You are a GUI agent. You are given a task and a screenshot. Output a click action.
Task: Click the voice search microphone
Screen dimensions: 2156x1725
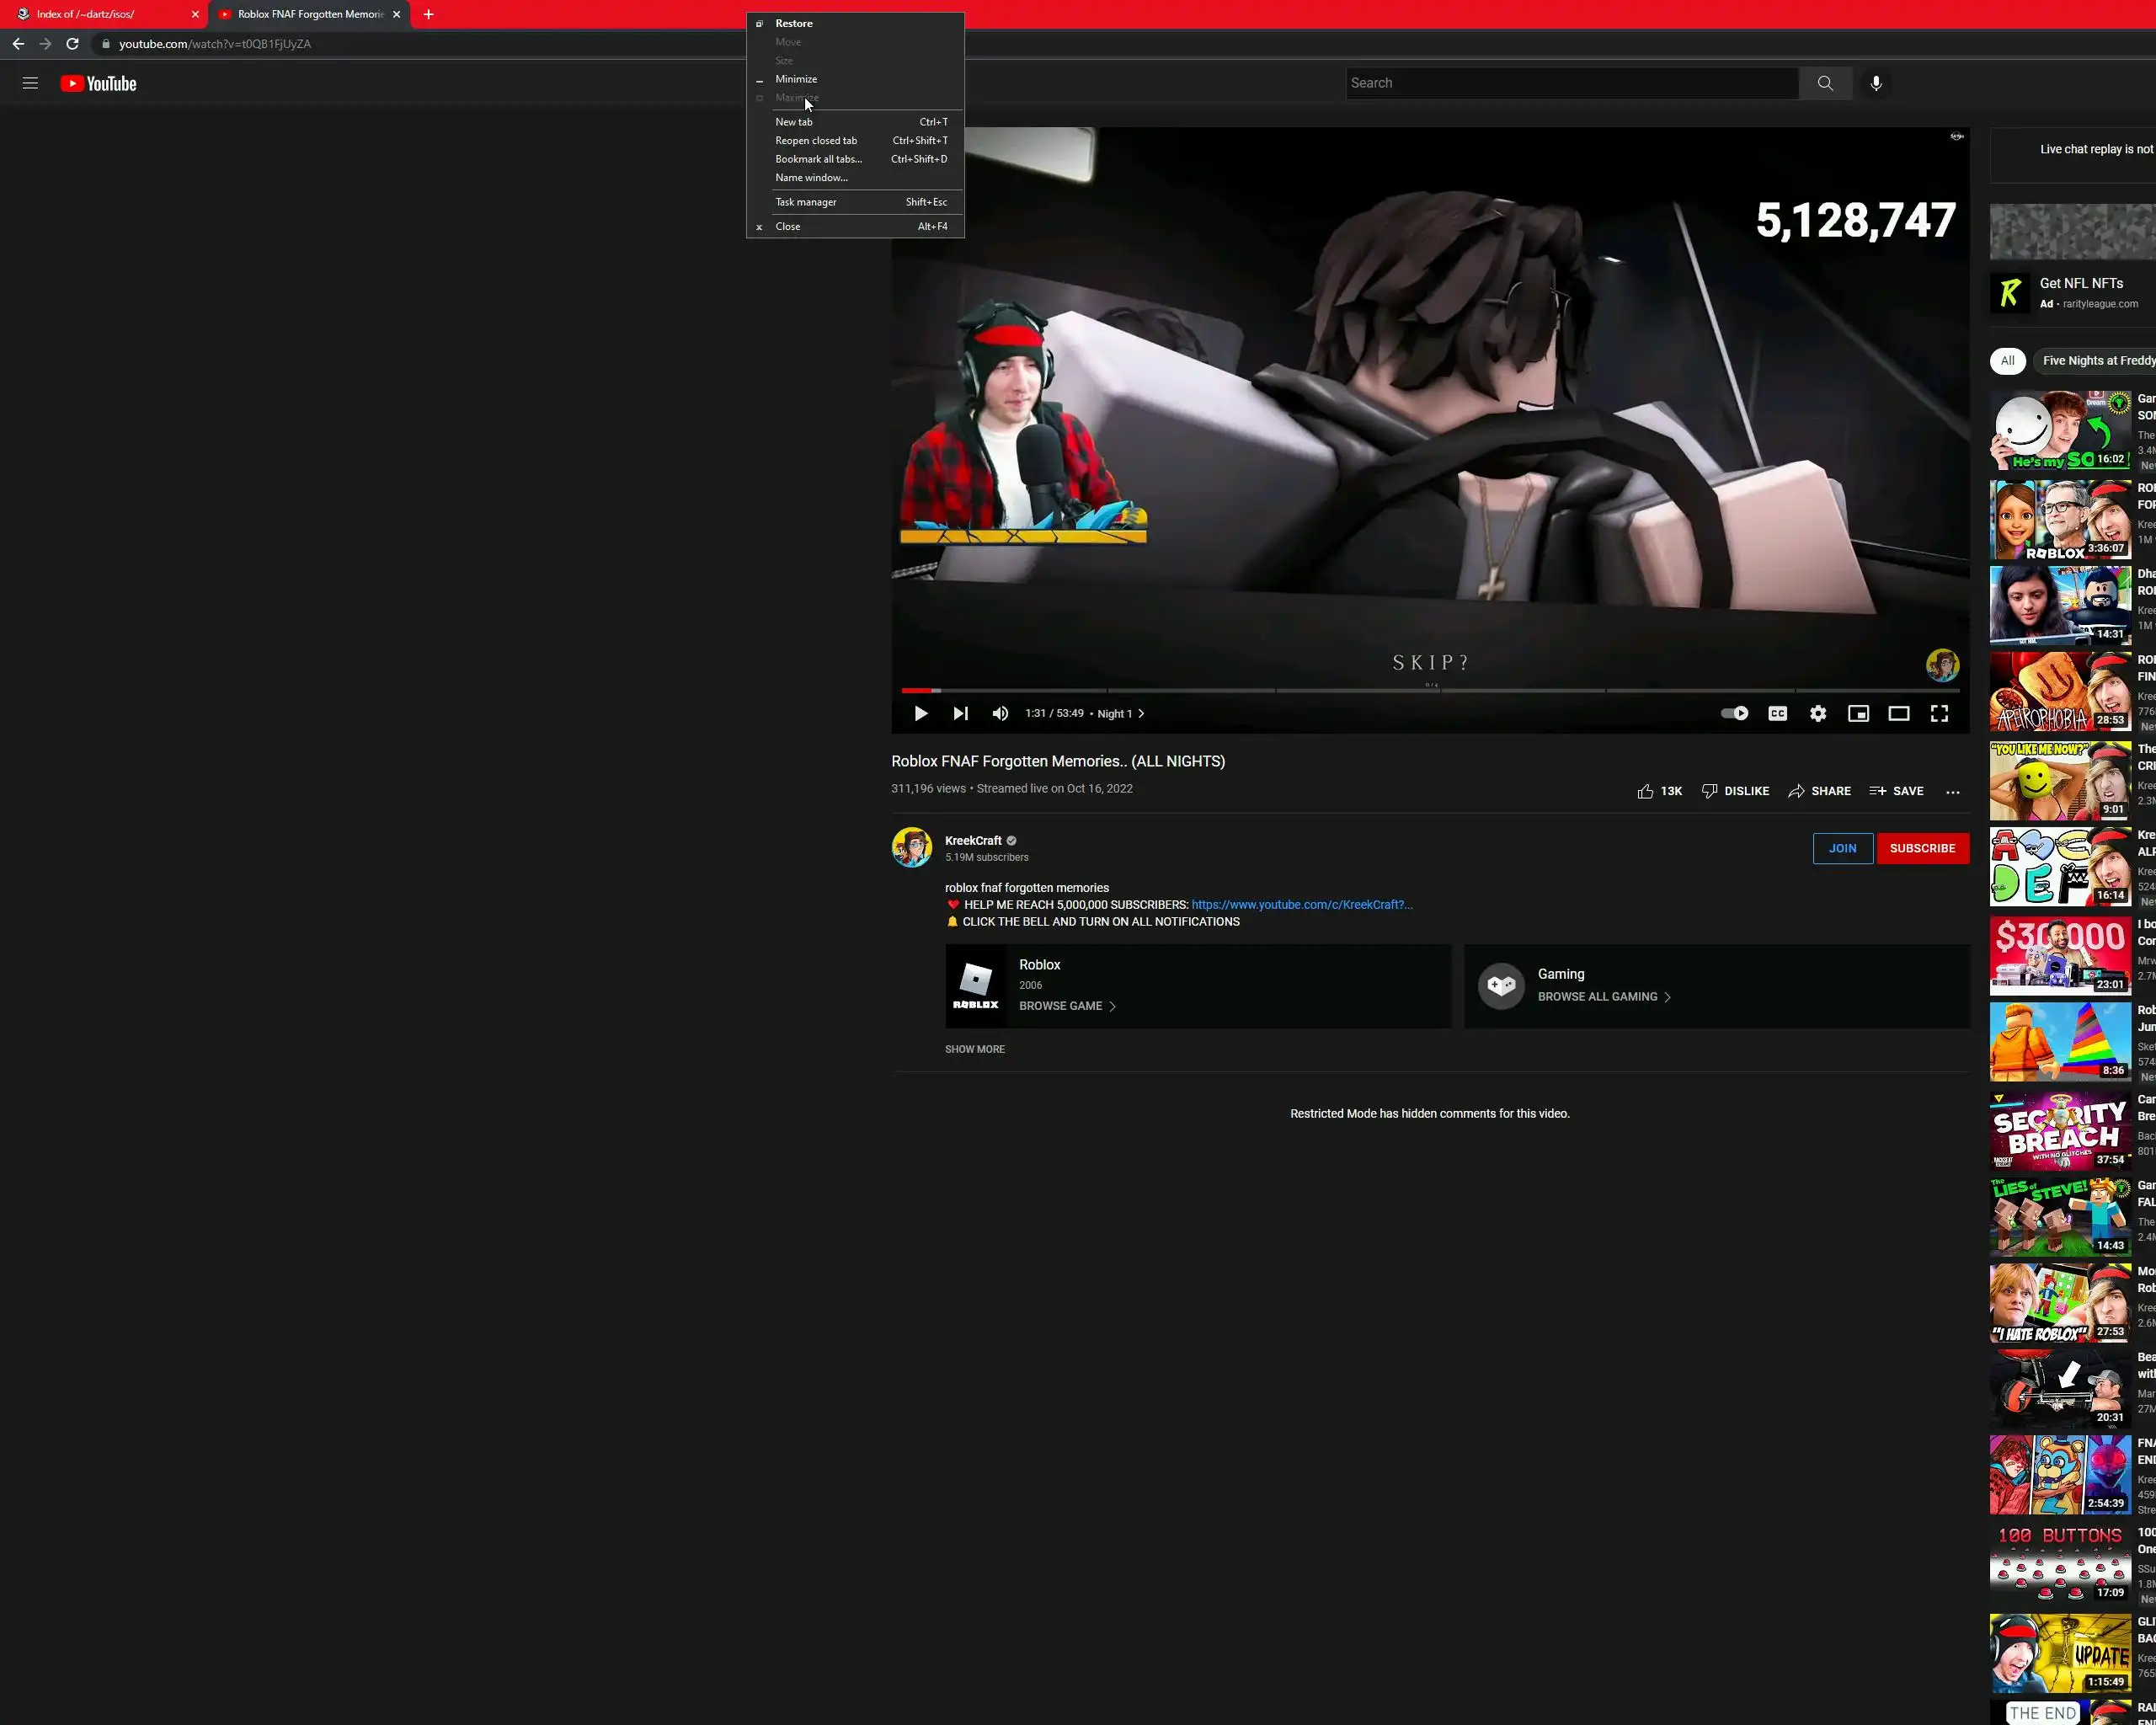tap(1876, 83)
